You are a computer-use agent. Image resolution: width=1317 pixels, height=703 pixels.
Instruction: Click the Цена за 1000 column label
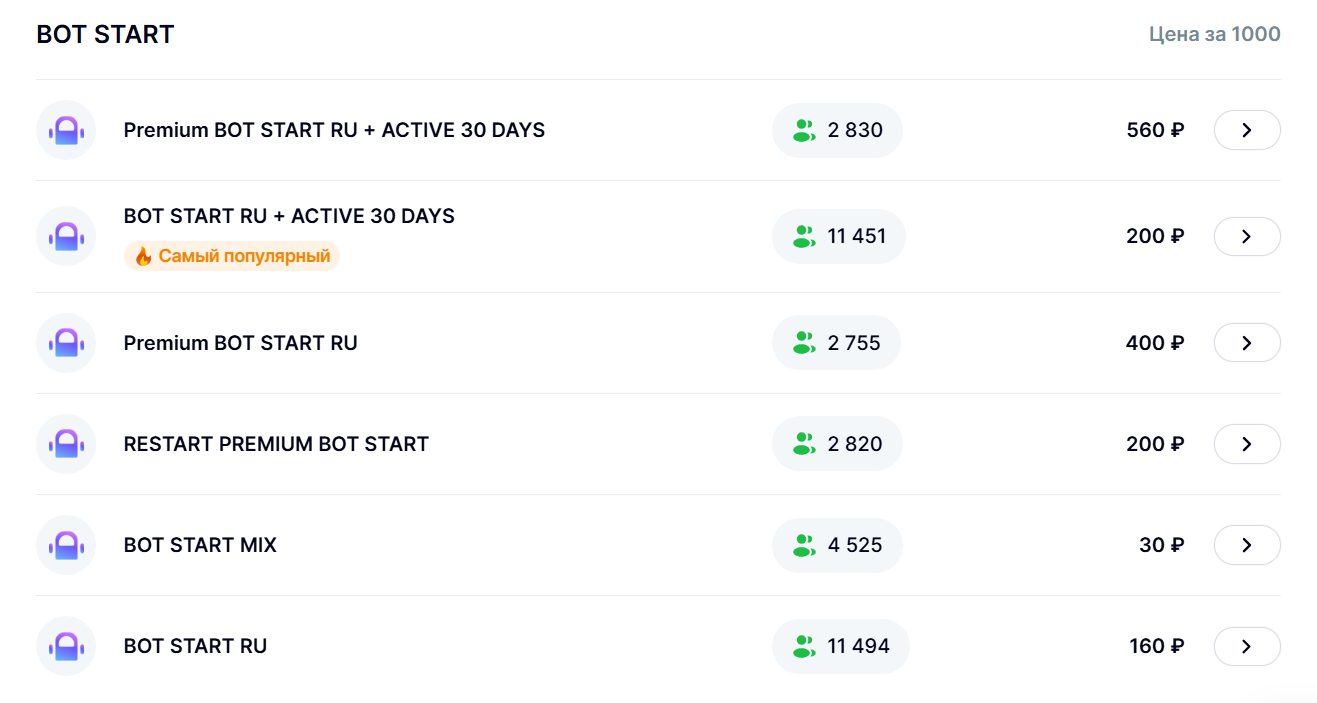click(1215, 34)
